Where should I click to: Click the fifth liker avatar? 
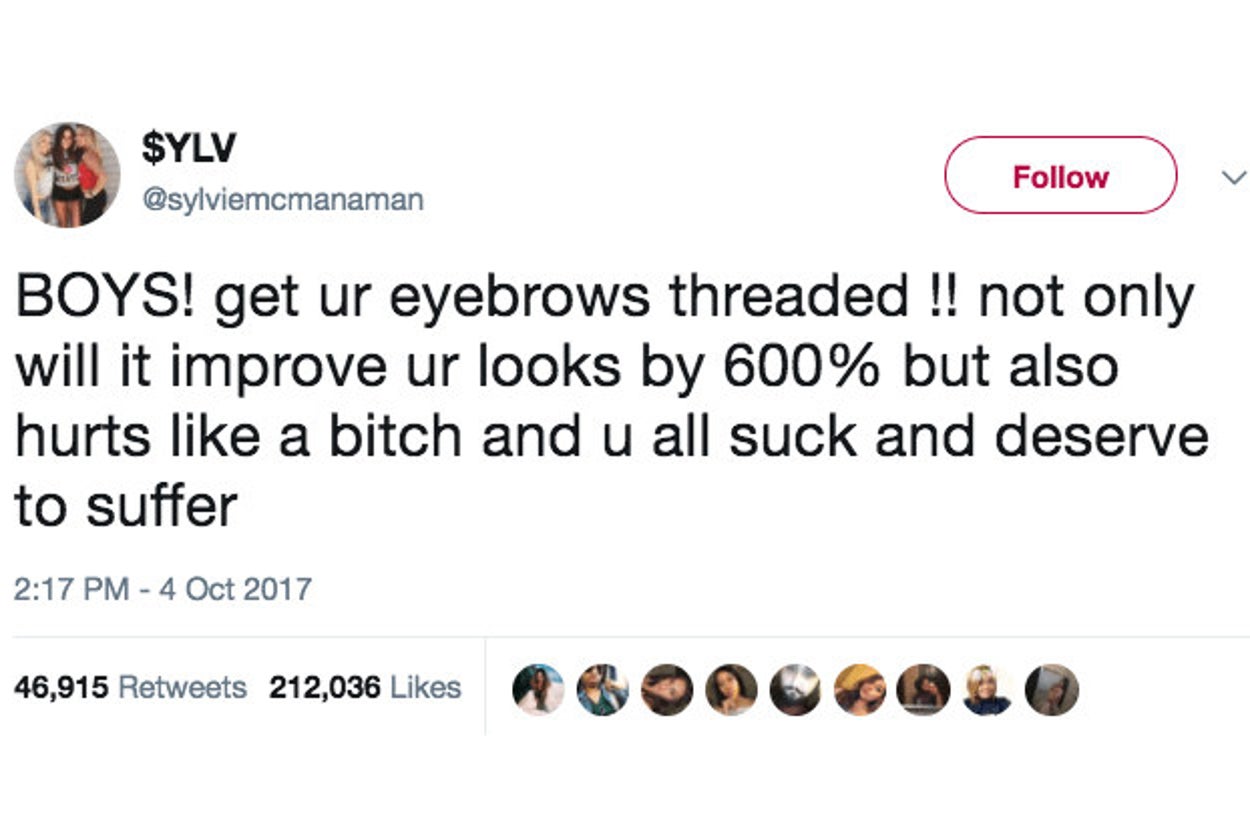796,689
